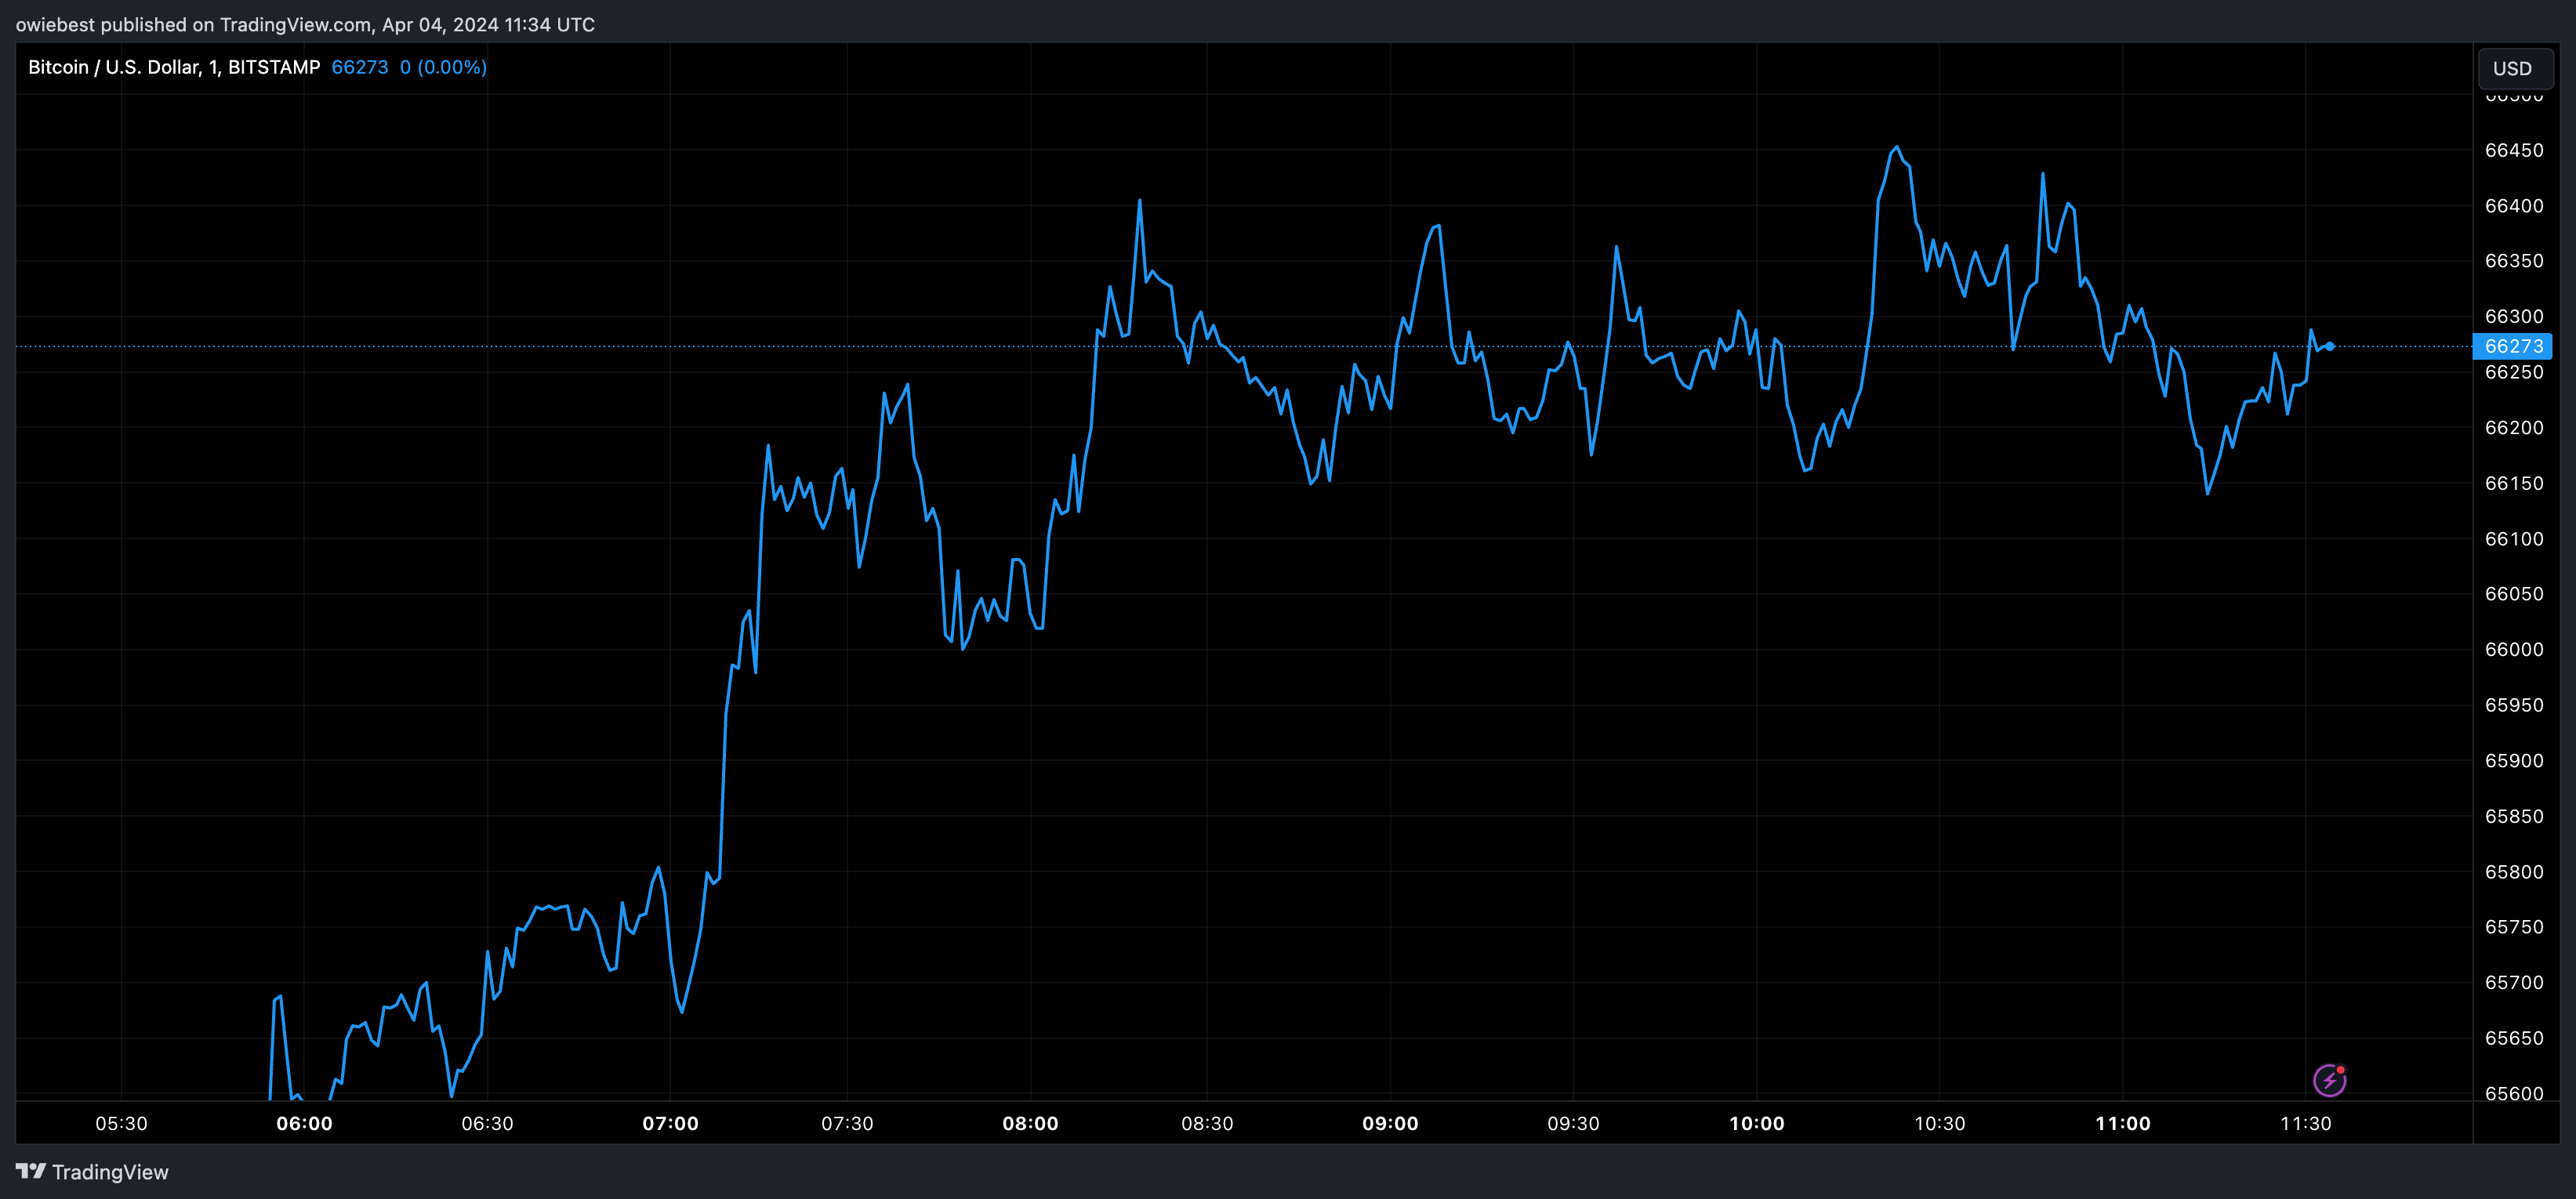Viewport: 2576px width, 1199px height.
Task: Click the 07:30 time axis label
Action: [847, 1123]
